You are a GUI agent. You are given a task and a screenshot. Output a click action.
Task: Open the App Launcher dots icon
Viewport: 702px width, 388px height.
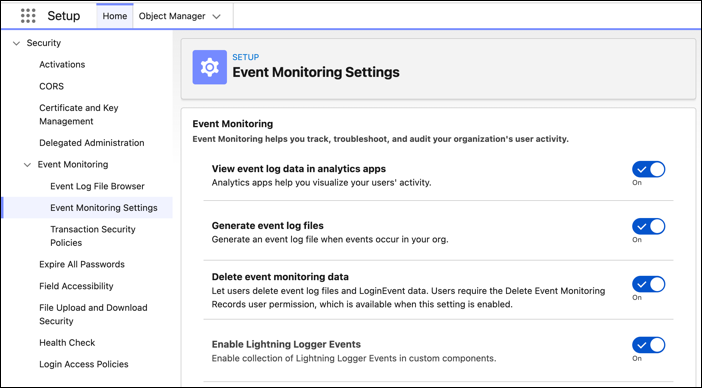[28, 16]
